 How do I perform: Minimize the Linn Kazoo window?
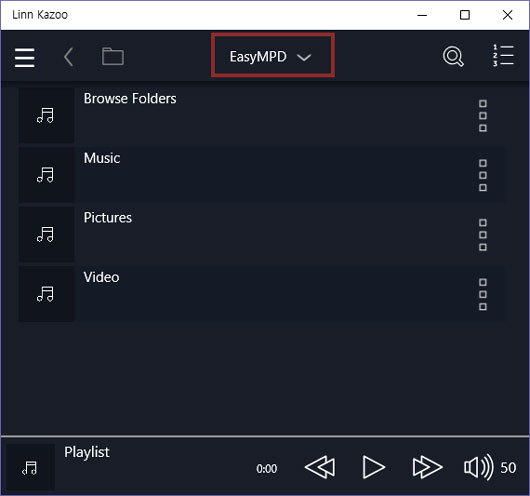click(x=422, y=15)
